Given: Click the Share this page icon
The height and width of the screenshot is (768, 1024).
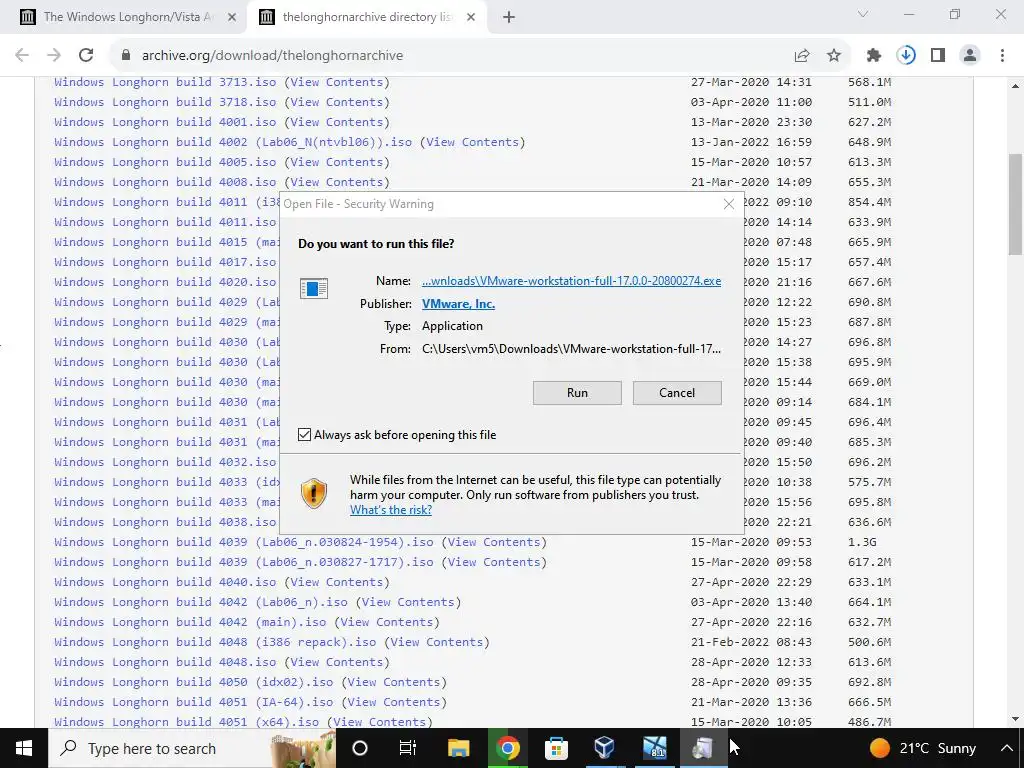Looking at the screenshot, I should click(x=802, y=56).
